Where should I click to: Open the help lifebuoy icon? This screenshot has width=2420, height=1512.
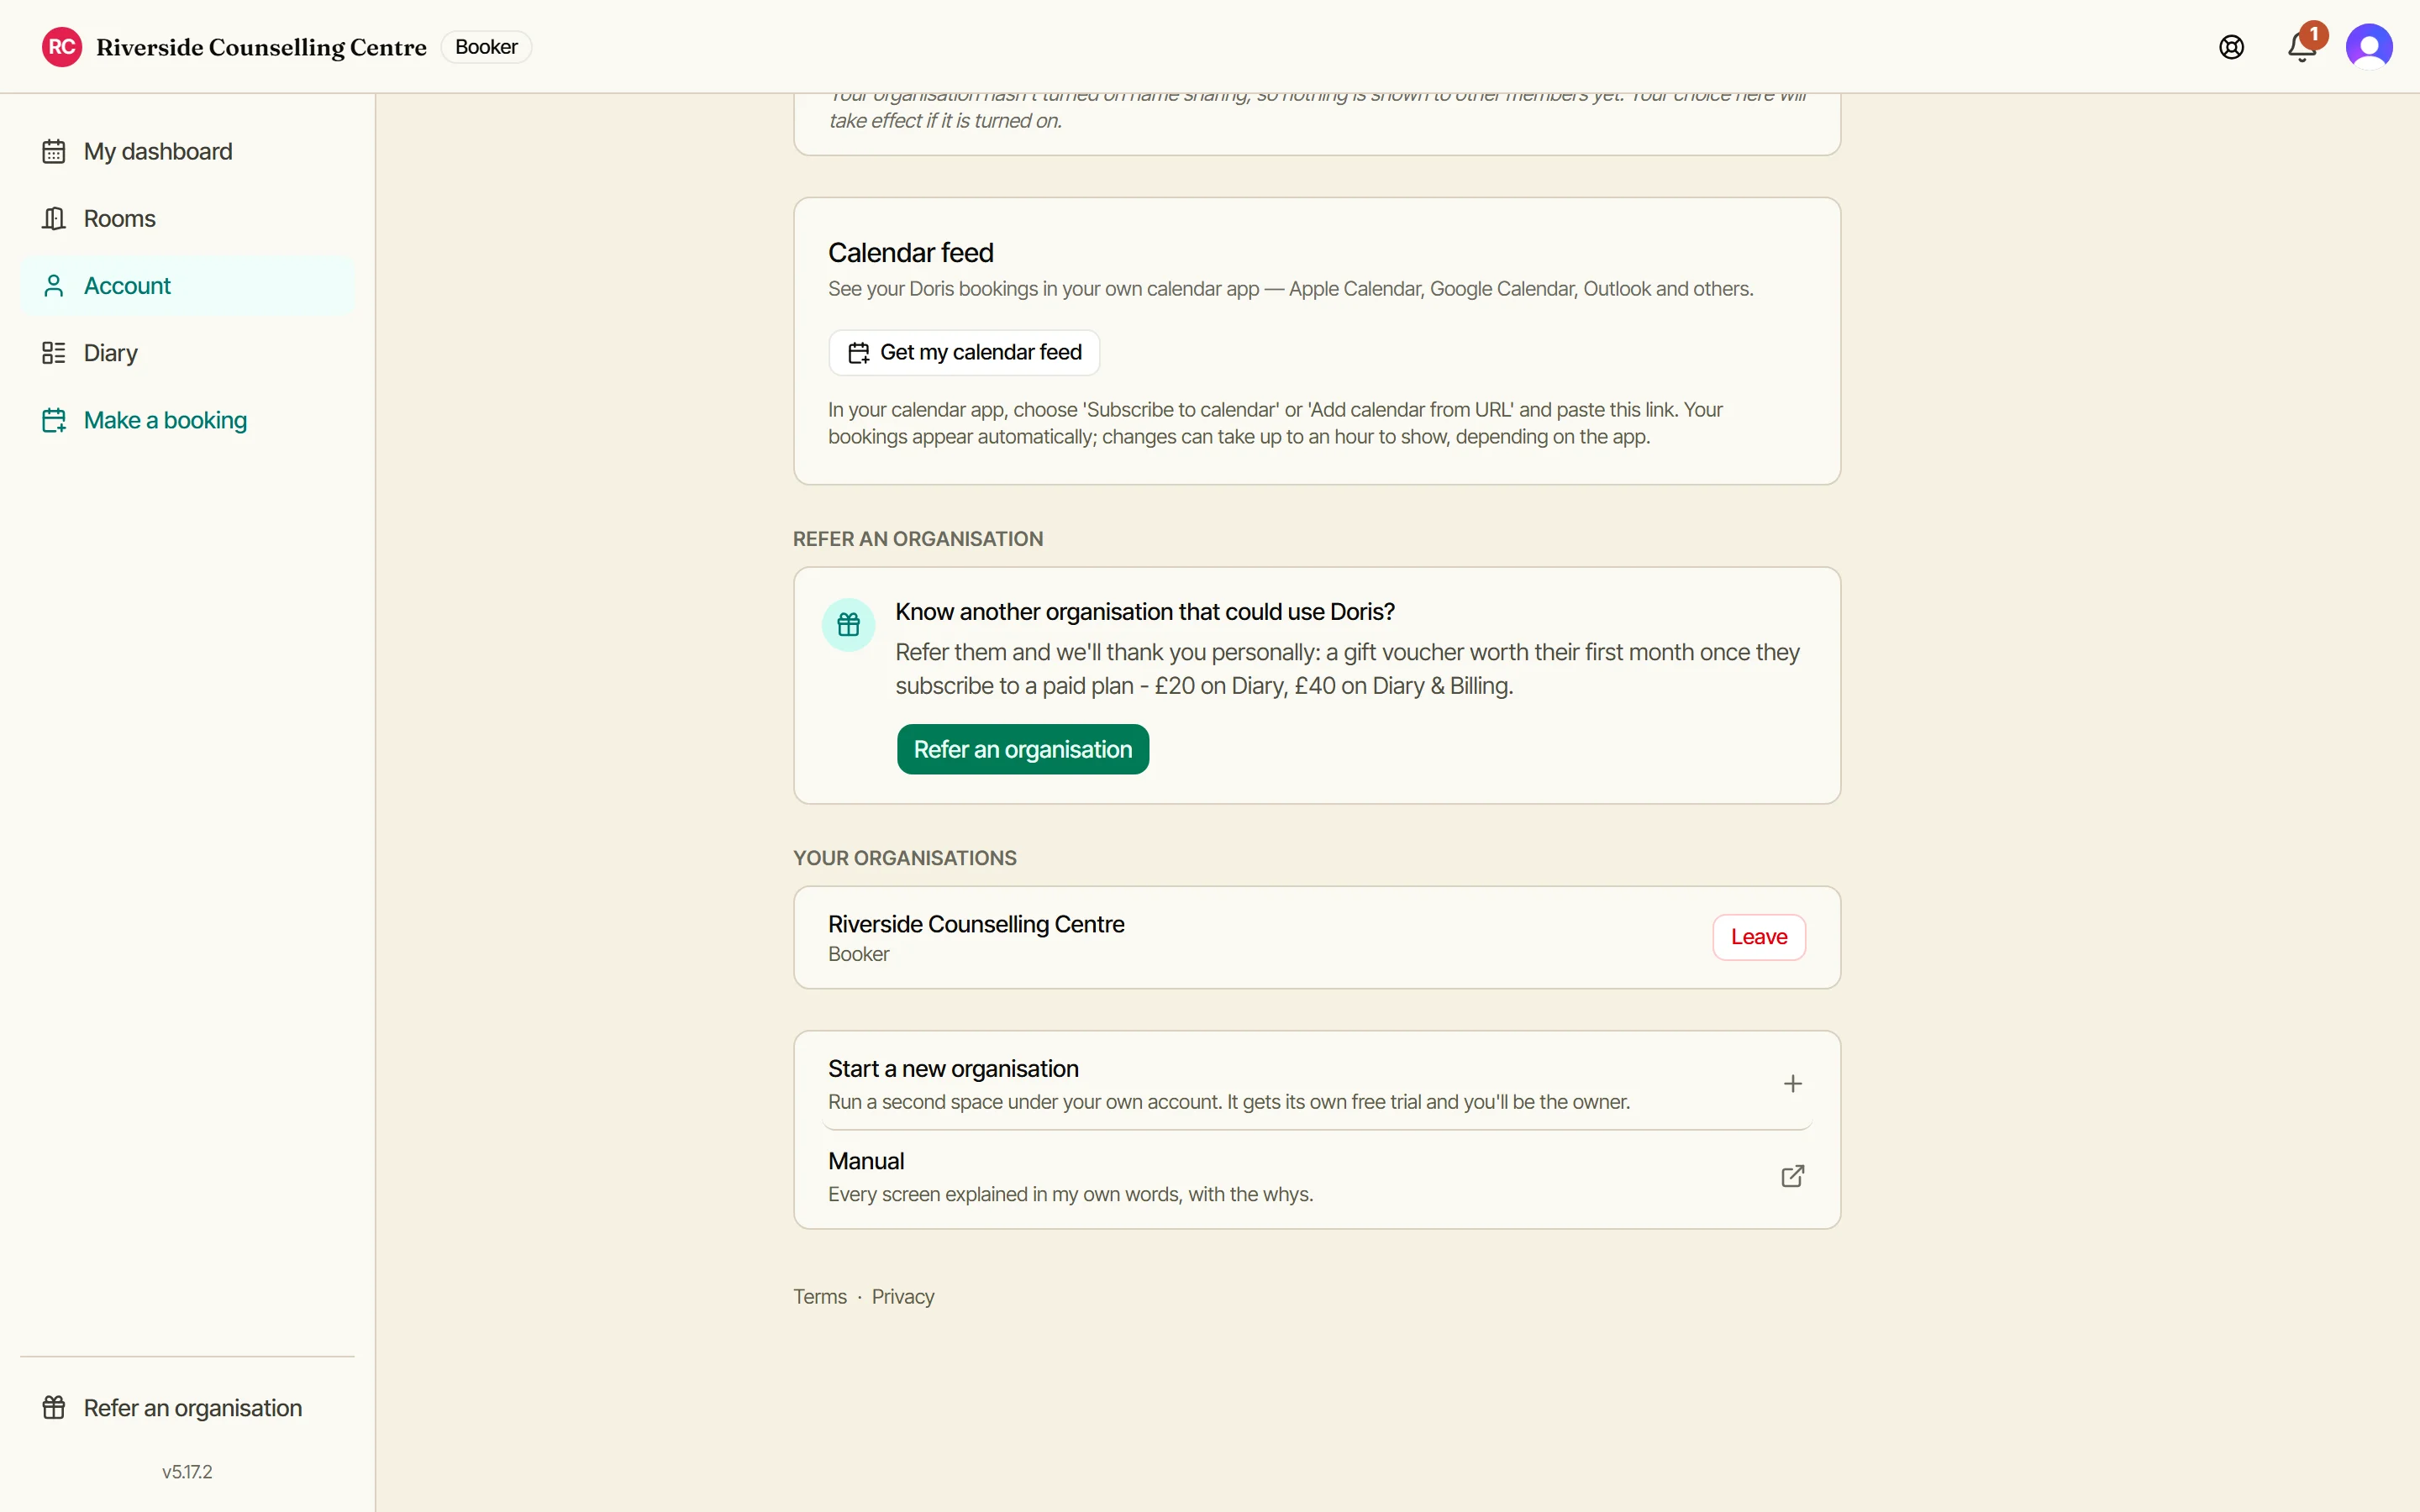pyautogui.click(x=2231, y=47)
